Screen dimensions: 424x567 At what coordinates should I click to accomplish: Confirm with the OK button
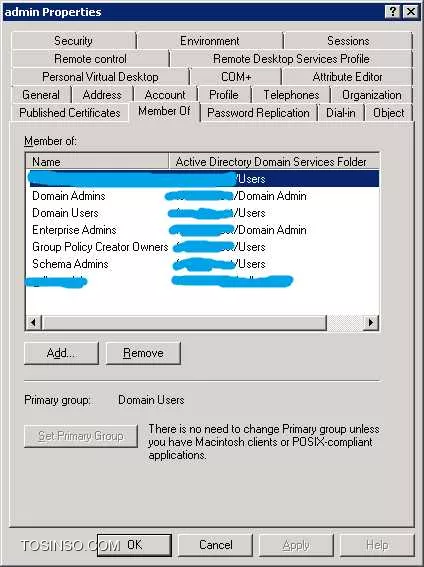[x=134, y=545]
